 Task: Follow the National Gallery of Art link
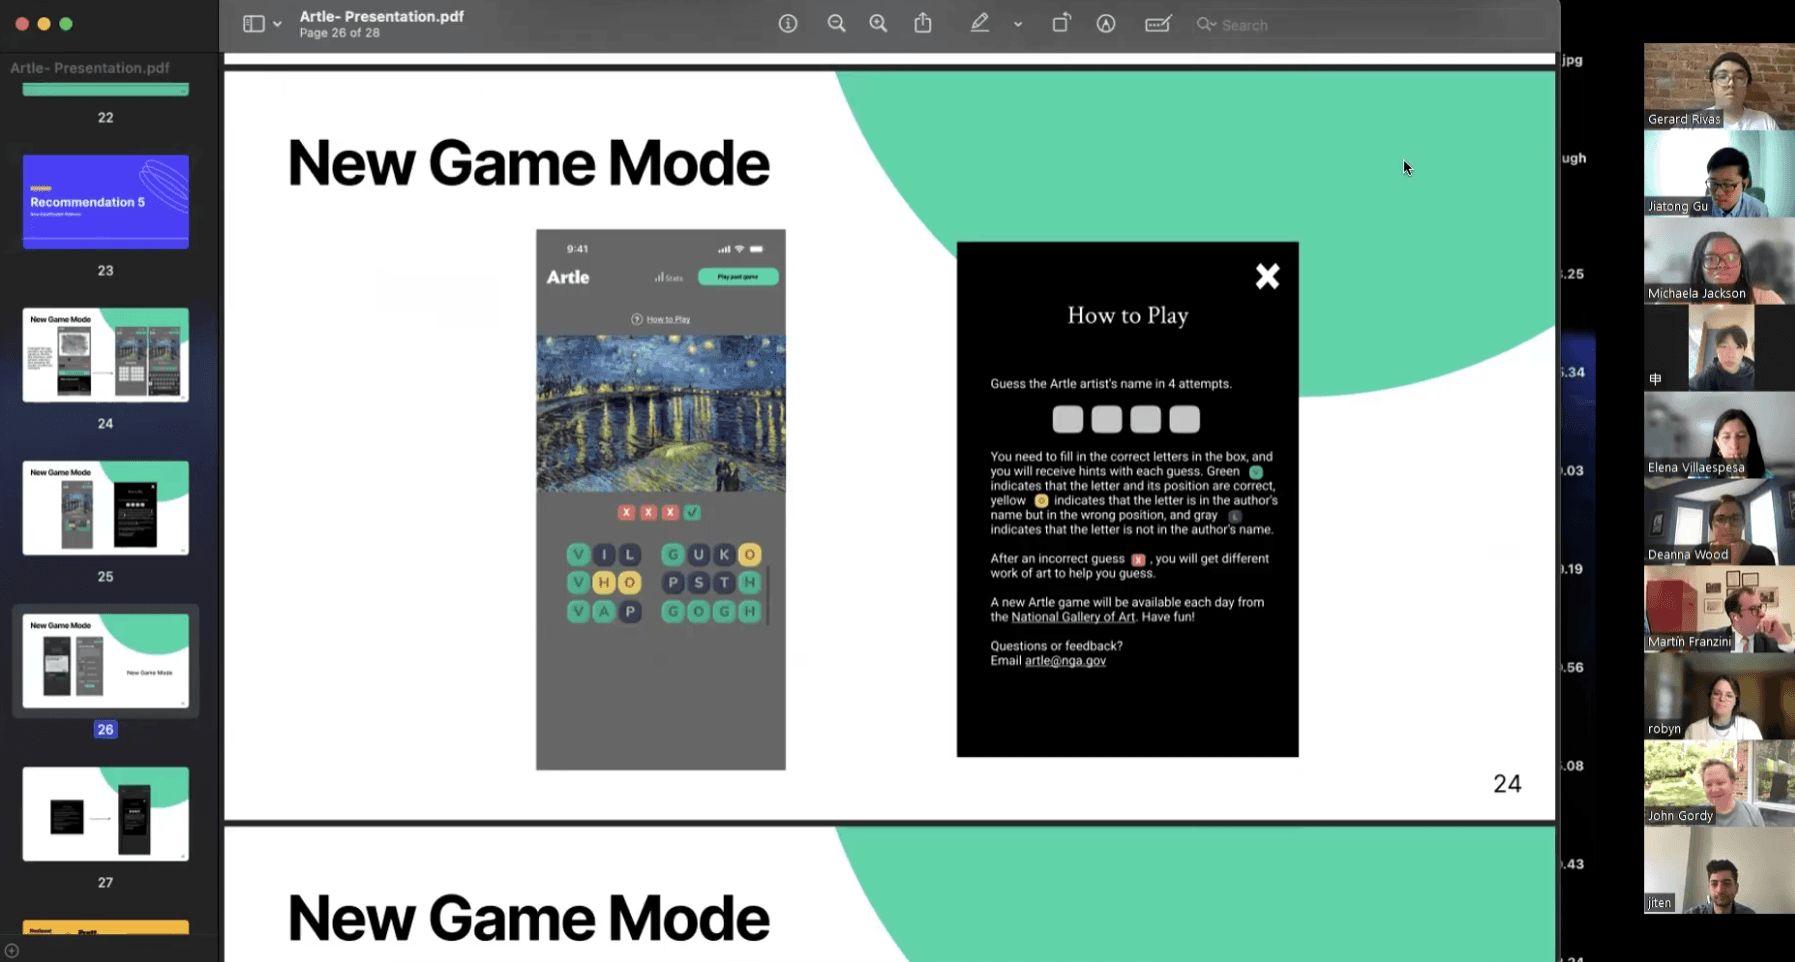[x=1073, y=617]
